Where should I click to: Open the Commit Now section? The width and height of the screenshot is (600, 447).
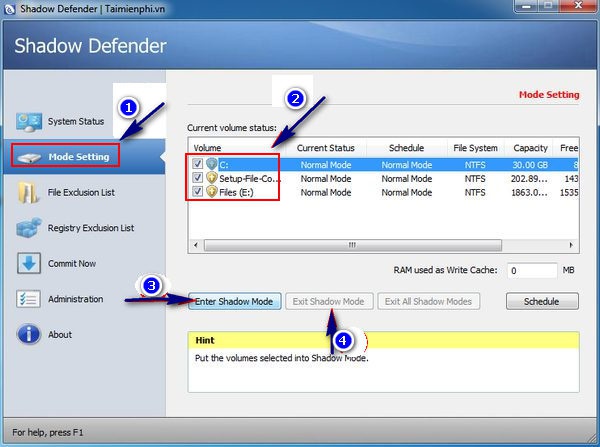tap(72, 264)
